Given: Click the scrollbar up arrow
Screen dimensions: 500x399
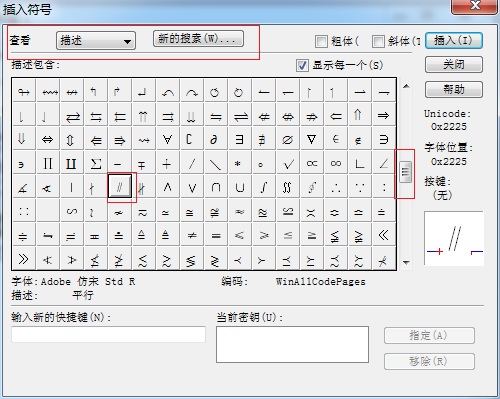Looking at the screenshot, I should click(x=406, y=86).
